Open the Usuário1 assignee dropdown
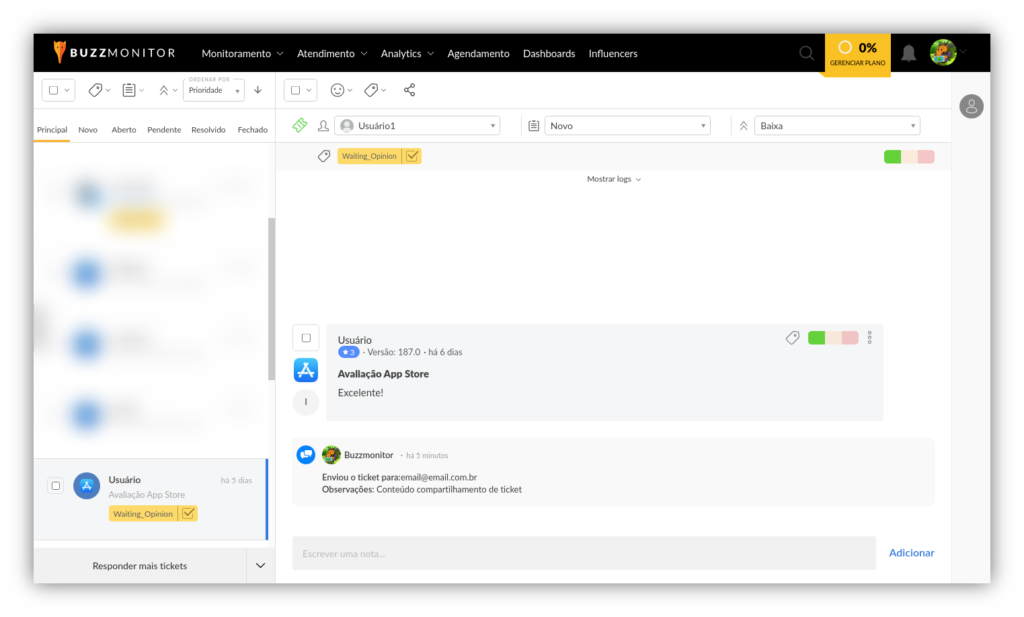Screen dimensions: 1024x617 pyautogui.click(x=418, y=126)
